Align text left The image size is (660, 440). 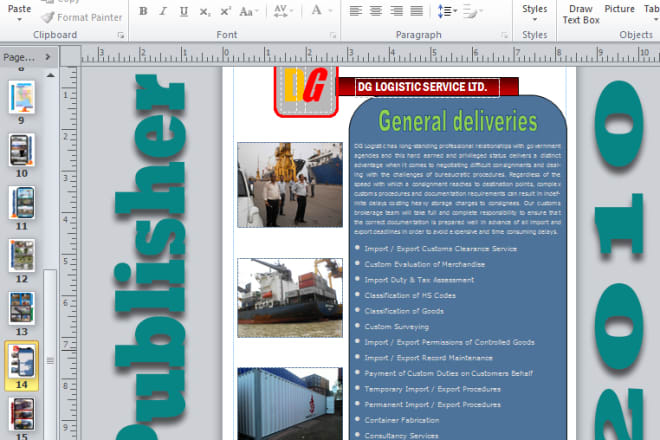pyautogui.click(x=356, y=11)
